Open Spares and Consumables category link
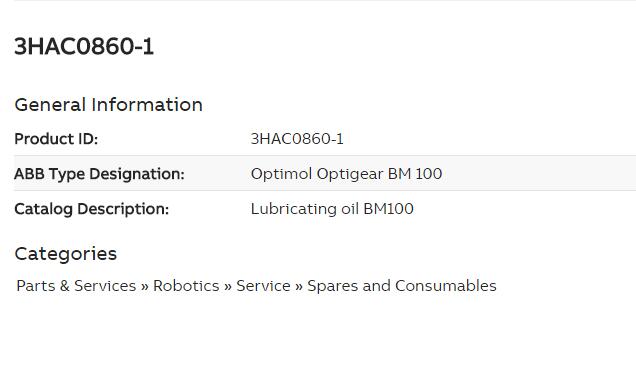The width and height of the screenshot is (636, 376). (x=402, y=286)
